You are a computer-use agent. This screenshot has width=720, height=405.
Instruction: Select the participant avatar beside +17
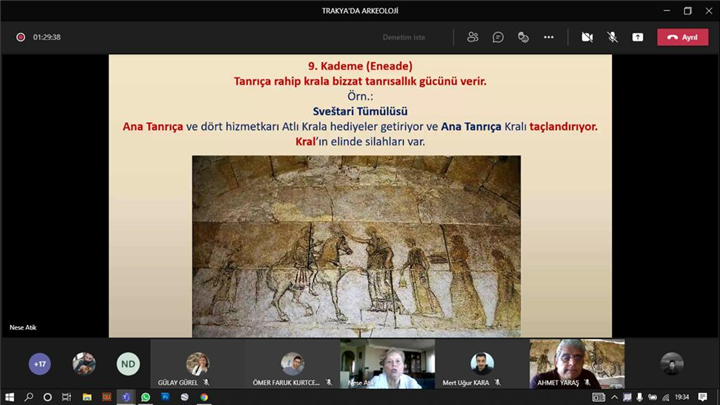[x=84, y=364]
